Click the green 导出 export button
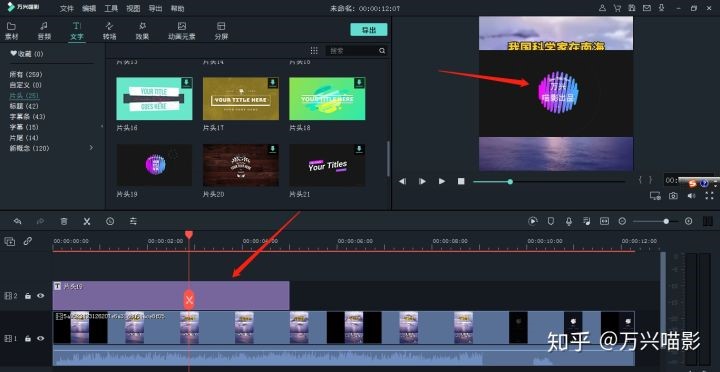 coord(369,30)
